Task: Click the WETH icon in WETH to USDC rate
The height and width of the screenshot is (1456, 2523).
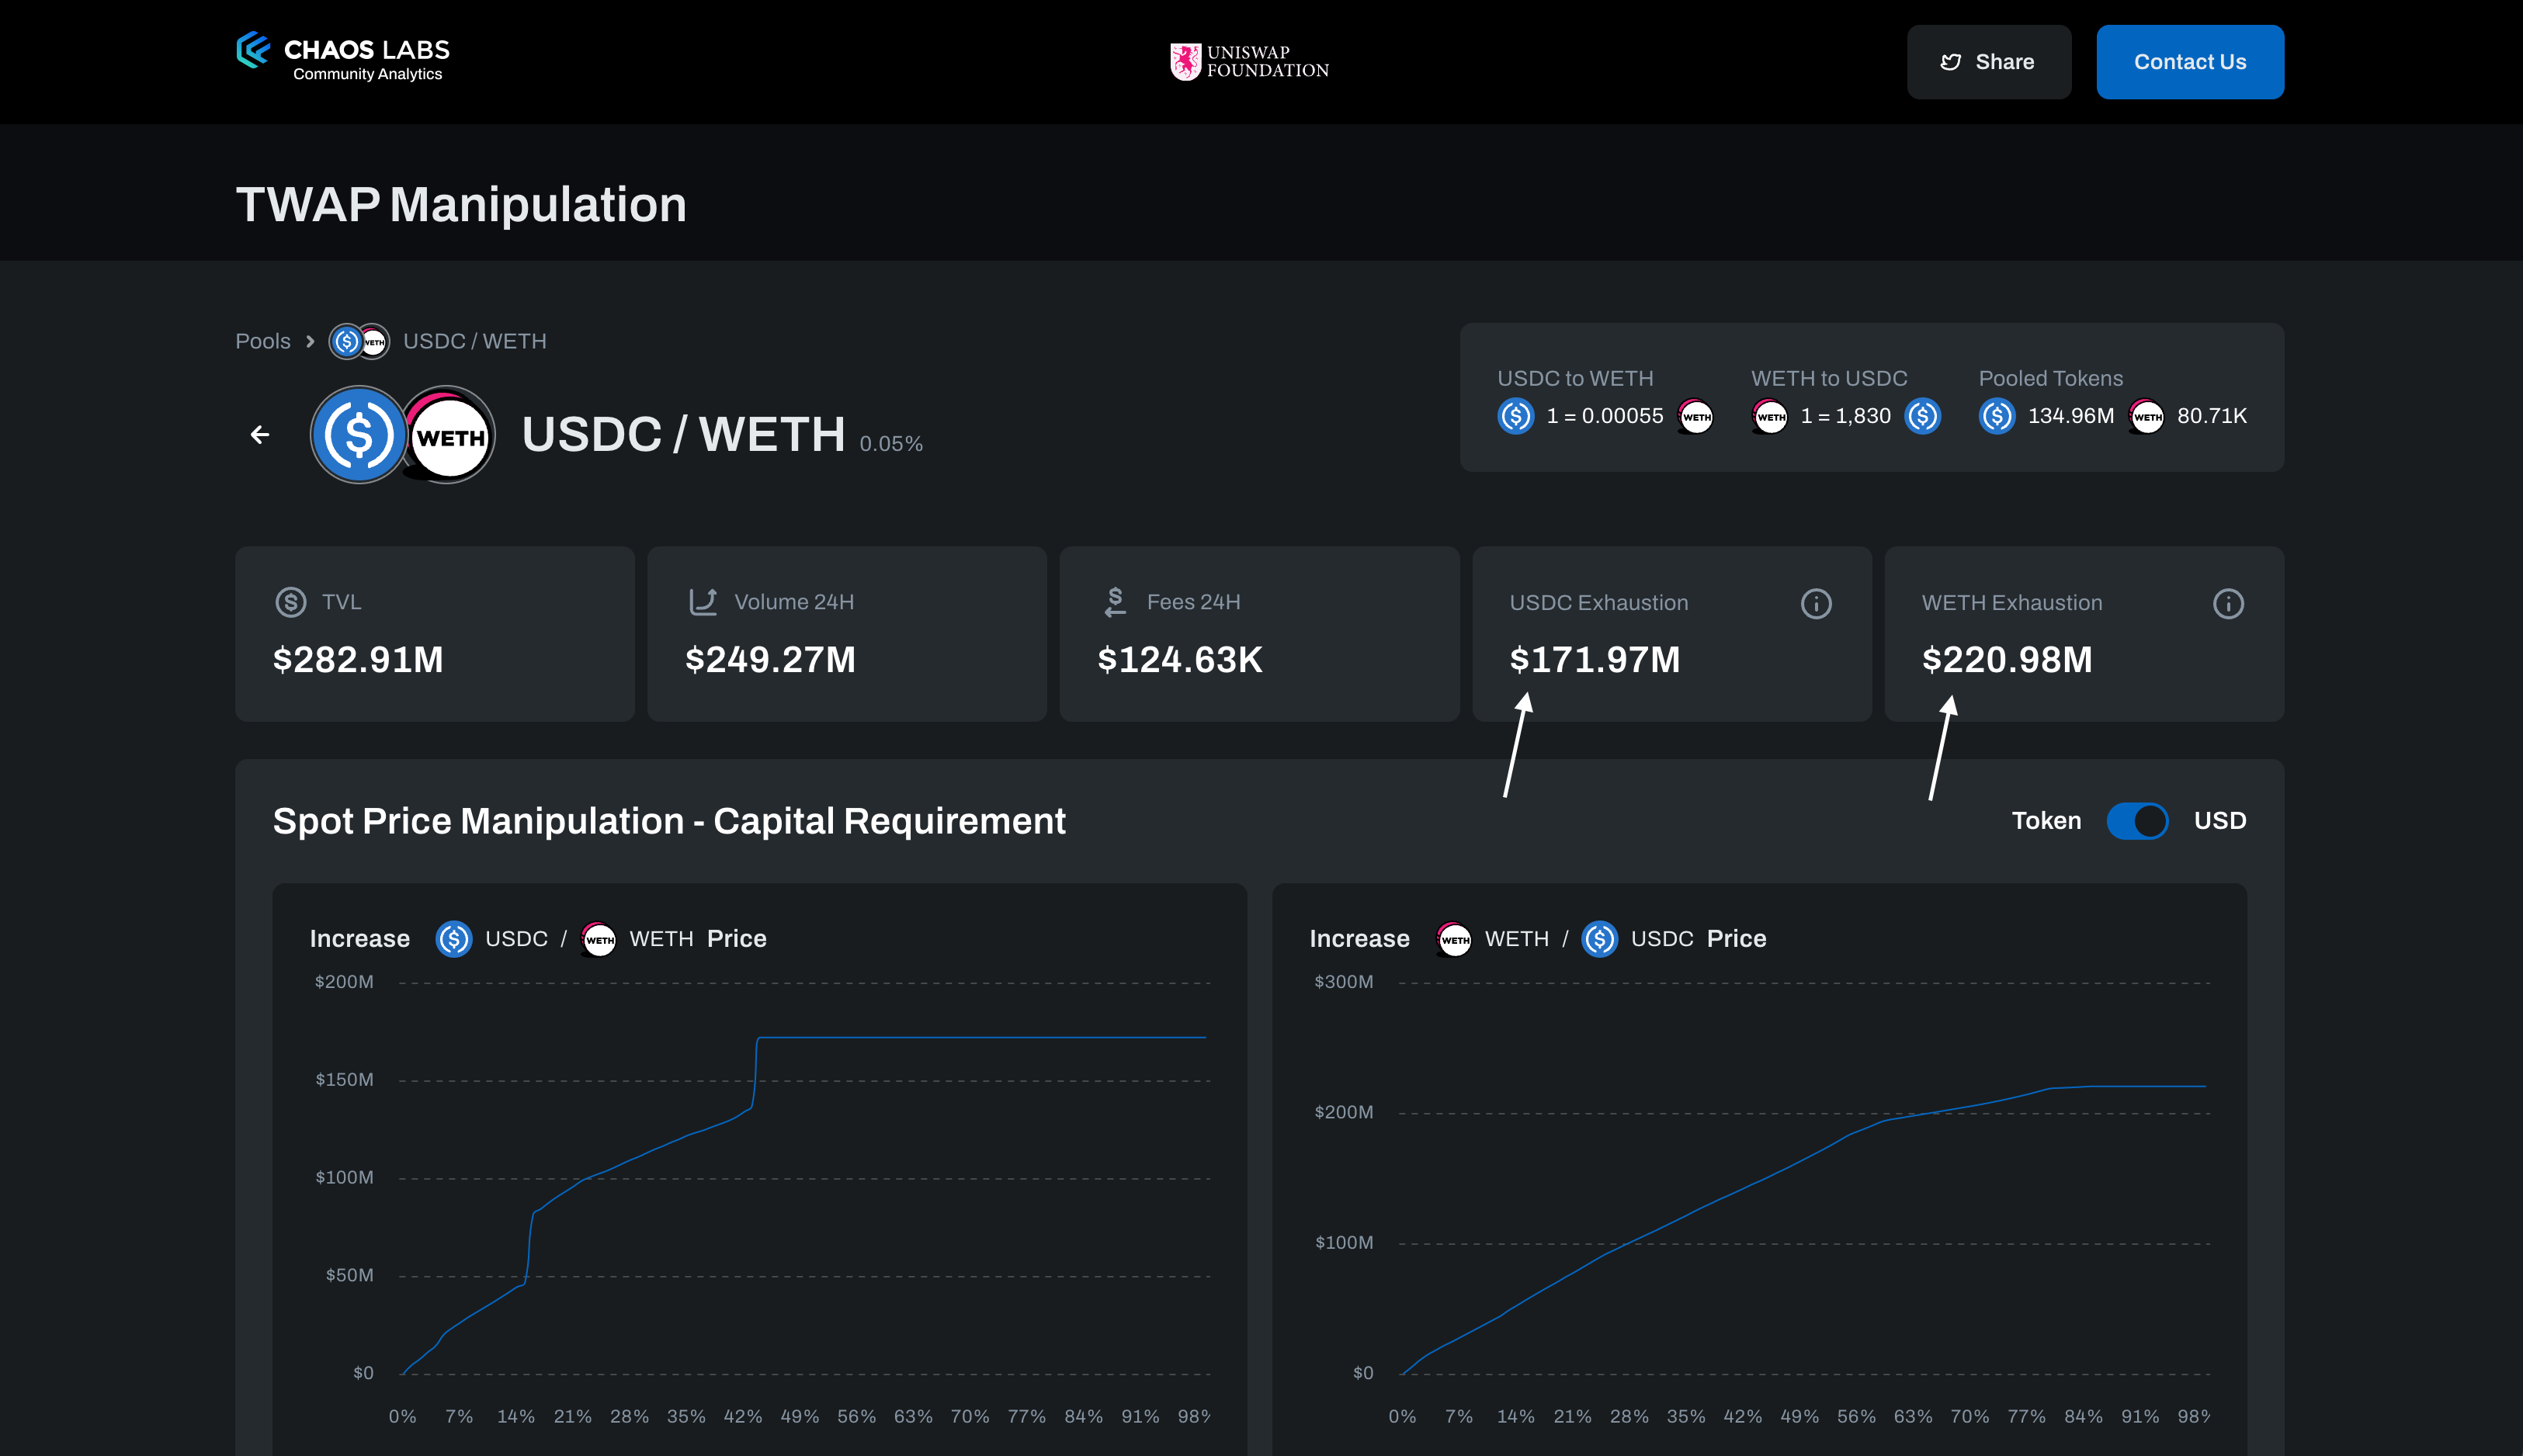Action: 1770,417
